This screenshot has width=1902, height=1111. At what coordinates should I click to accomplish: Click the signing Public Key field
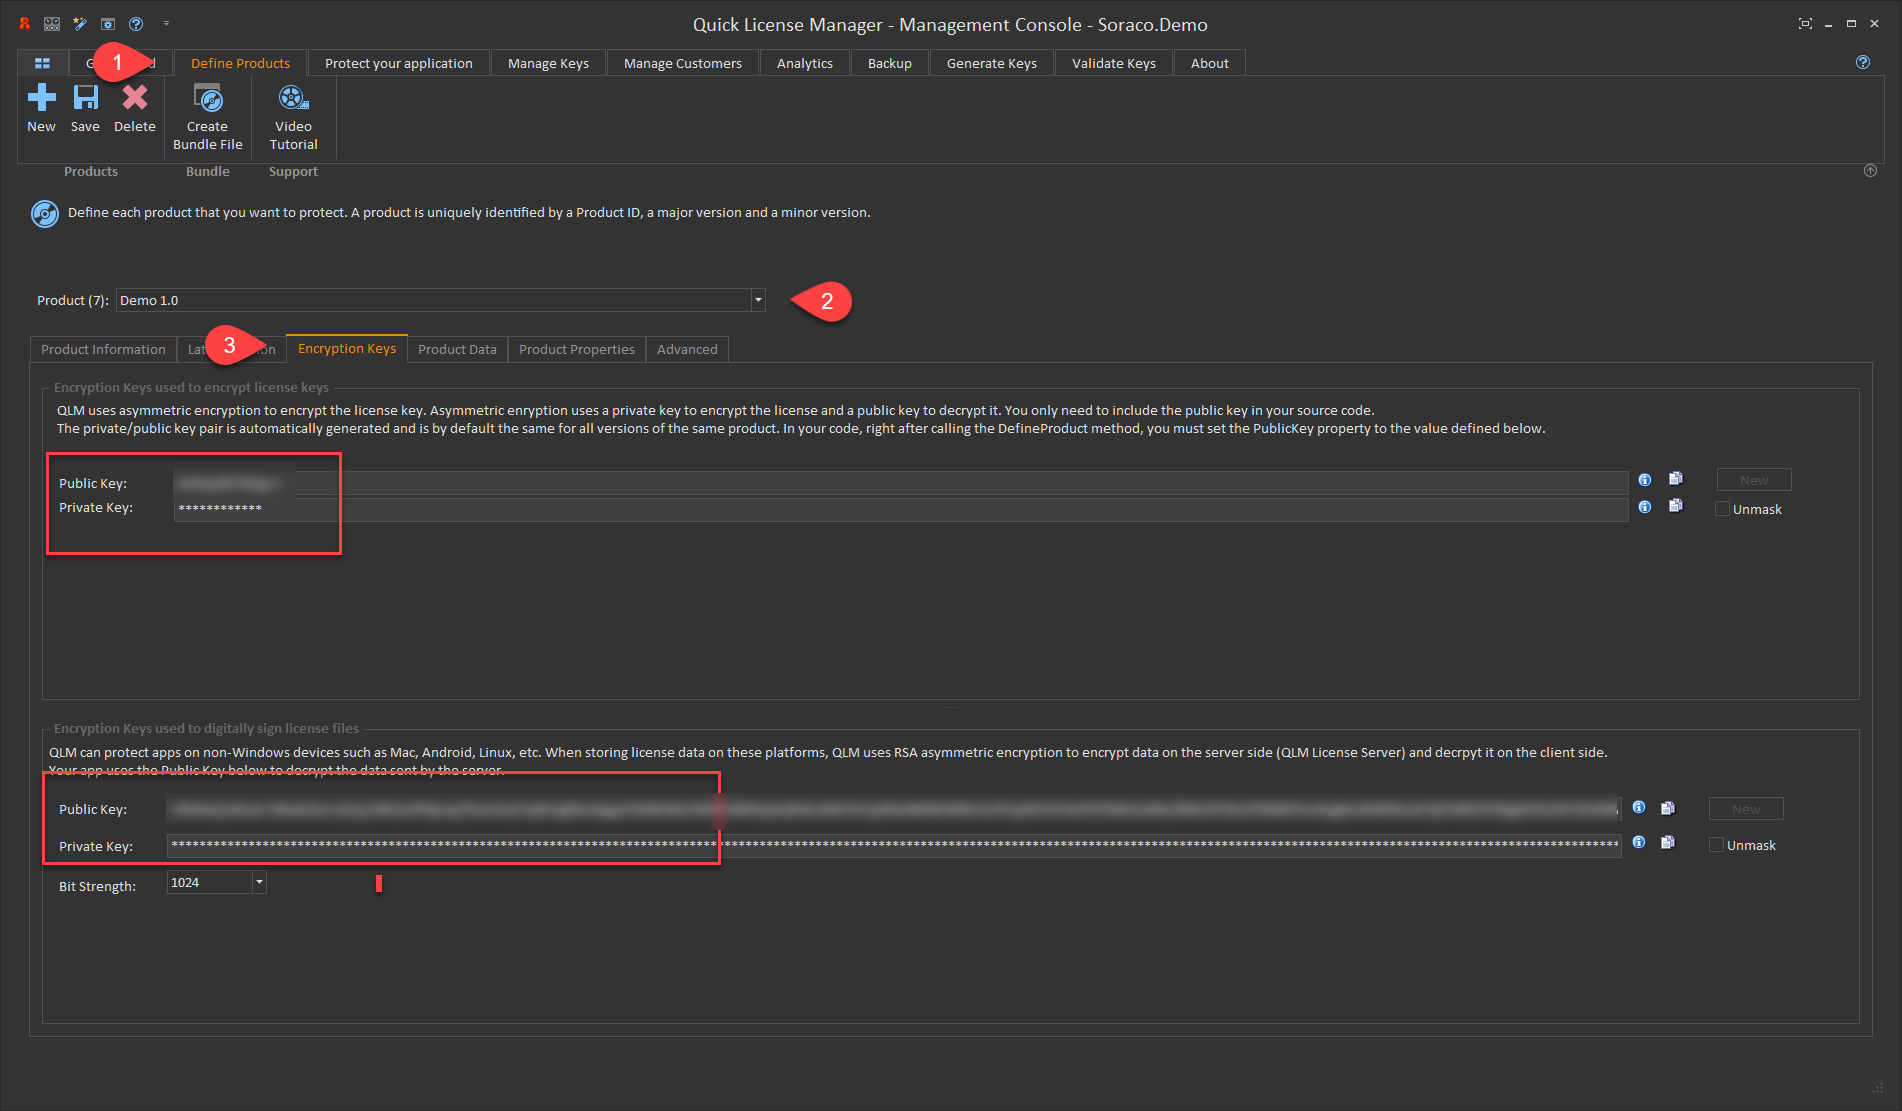tap(894, 808)
